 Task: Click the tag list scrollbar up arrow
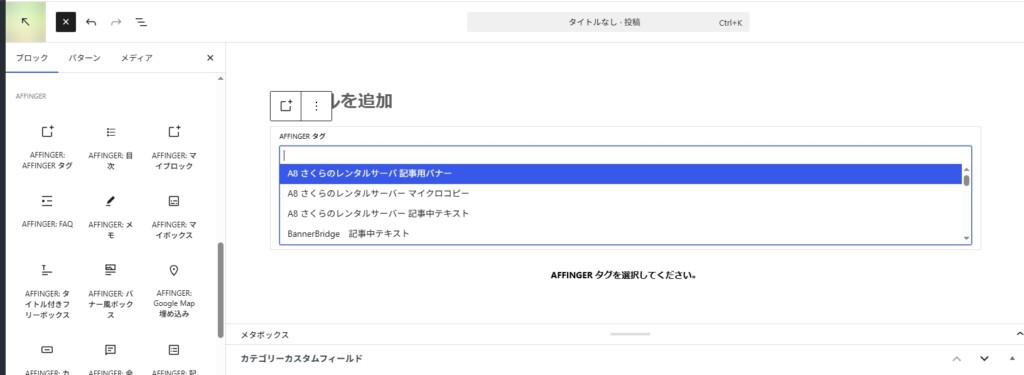click(x=967, y=169)
